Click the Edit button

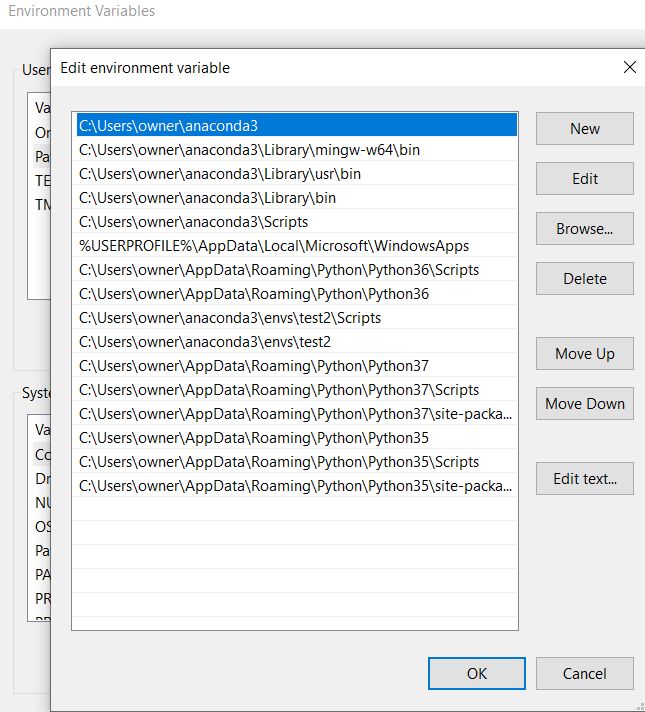point(585,178)
